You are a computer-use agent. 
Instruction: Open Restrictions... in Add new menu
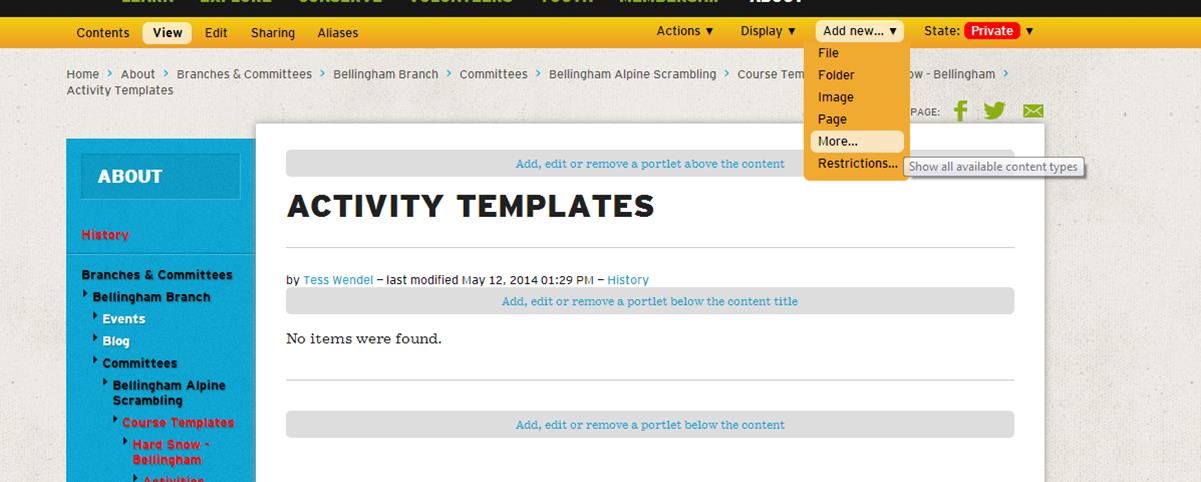click(x=856, y=163)
